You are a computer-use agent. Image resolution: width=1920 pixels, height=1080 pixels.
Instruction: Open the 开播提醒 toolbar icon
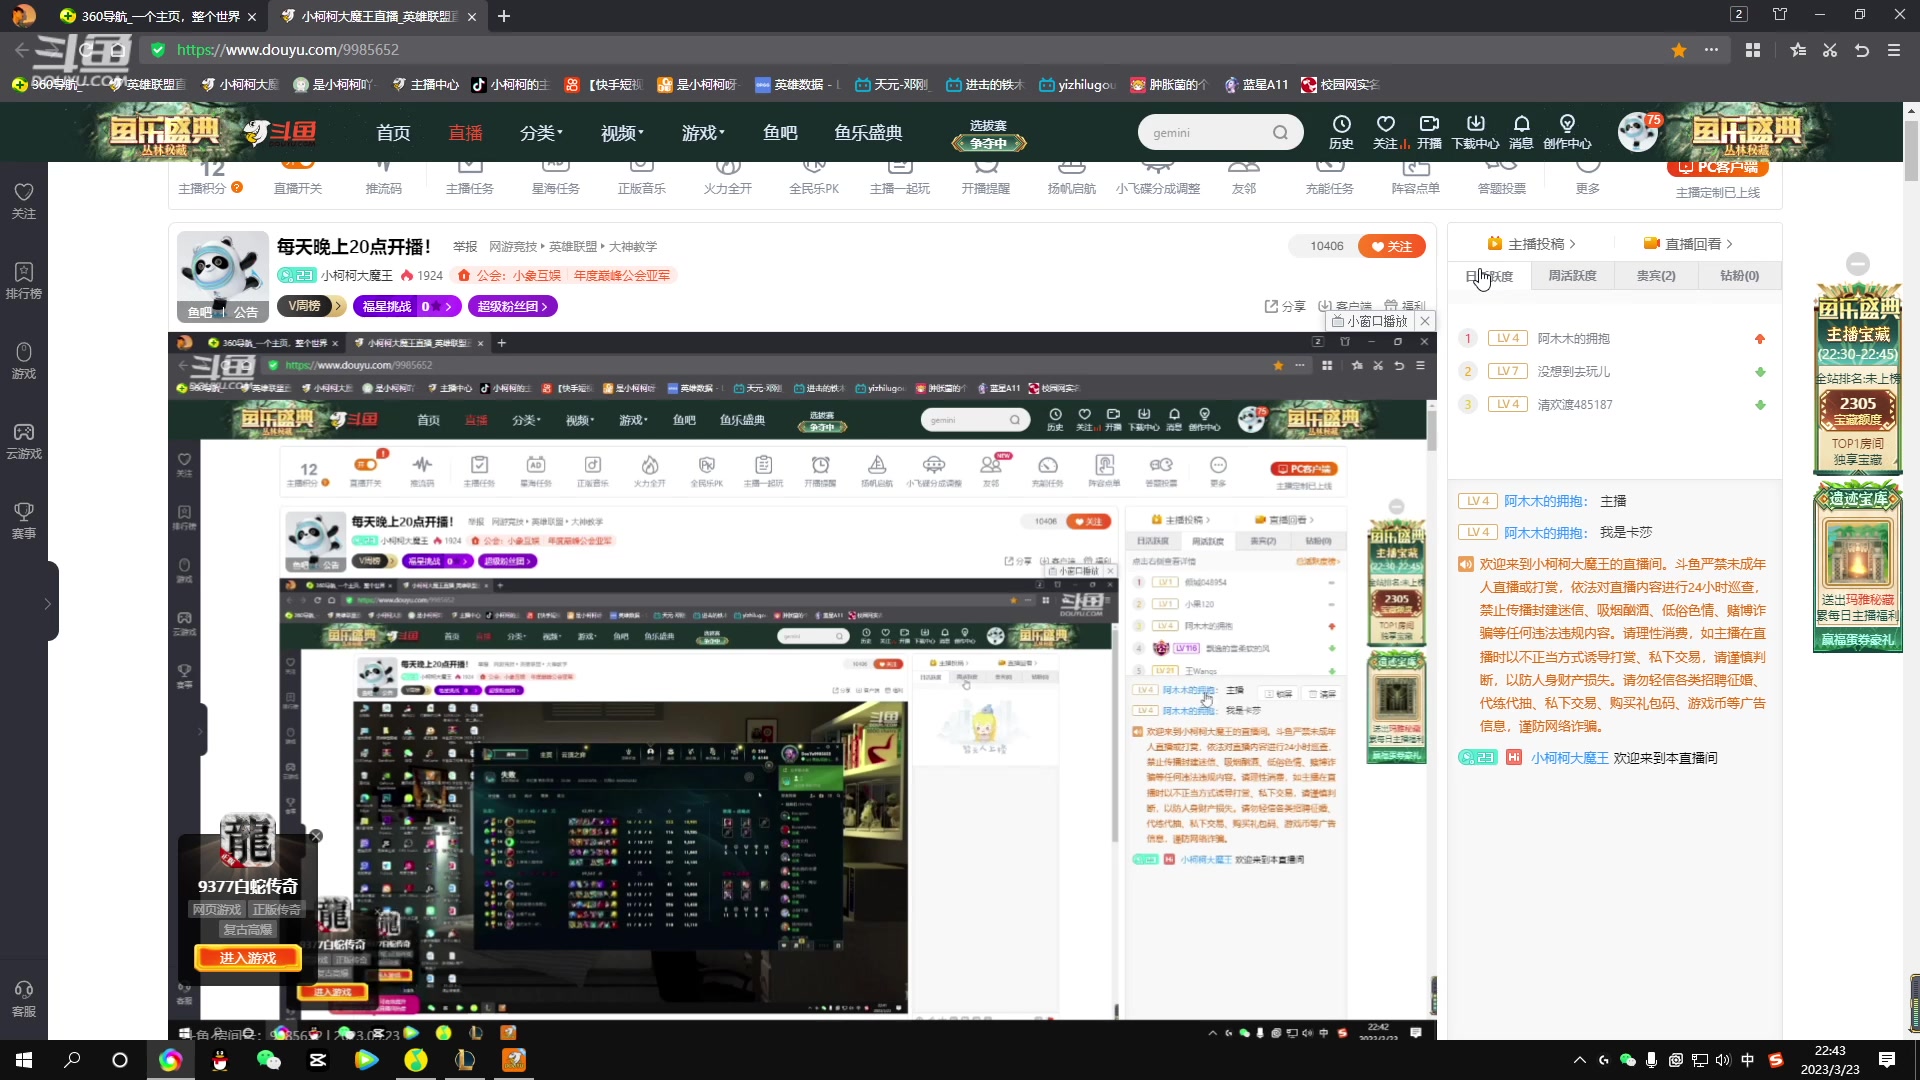[985, 178]
